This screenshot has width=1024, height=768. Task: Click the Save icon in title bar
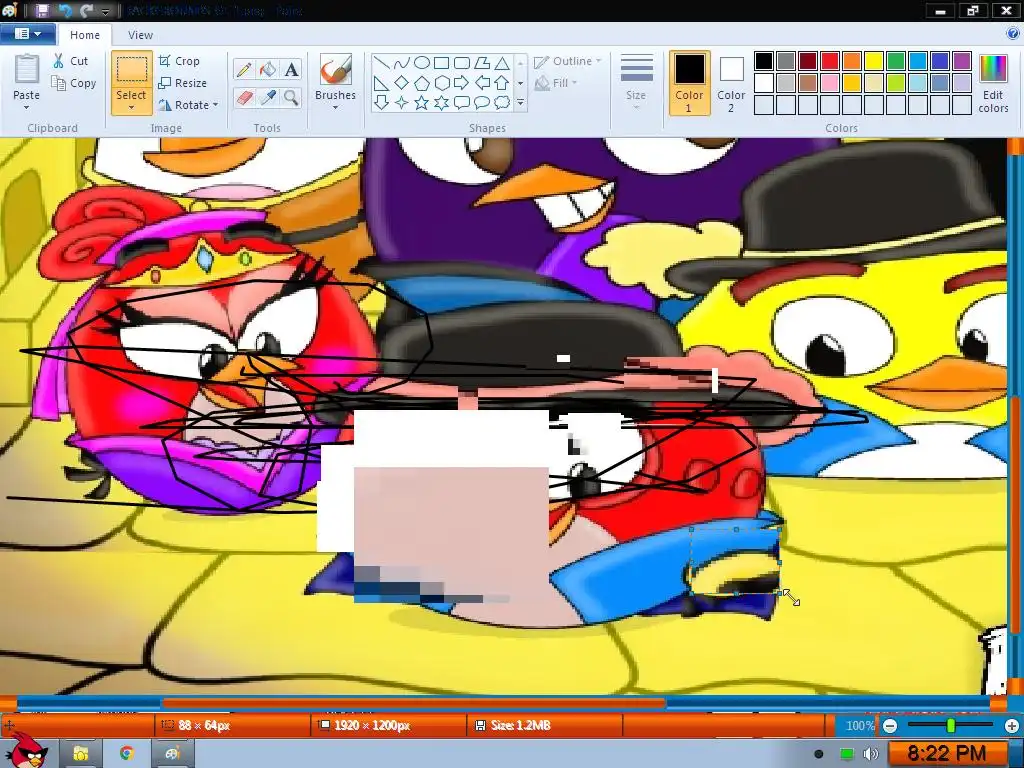(42, 10)
